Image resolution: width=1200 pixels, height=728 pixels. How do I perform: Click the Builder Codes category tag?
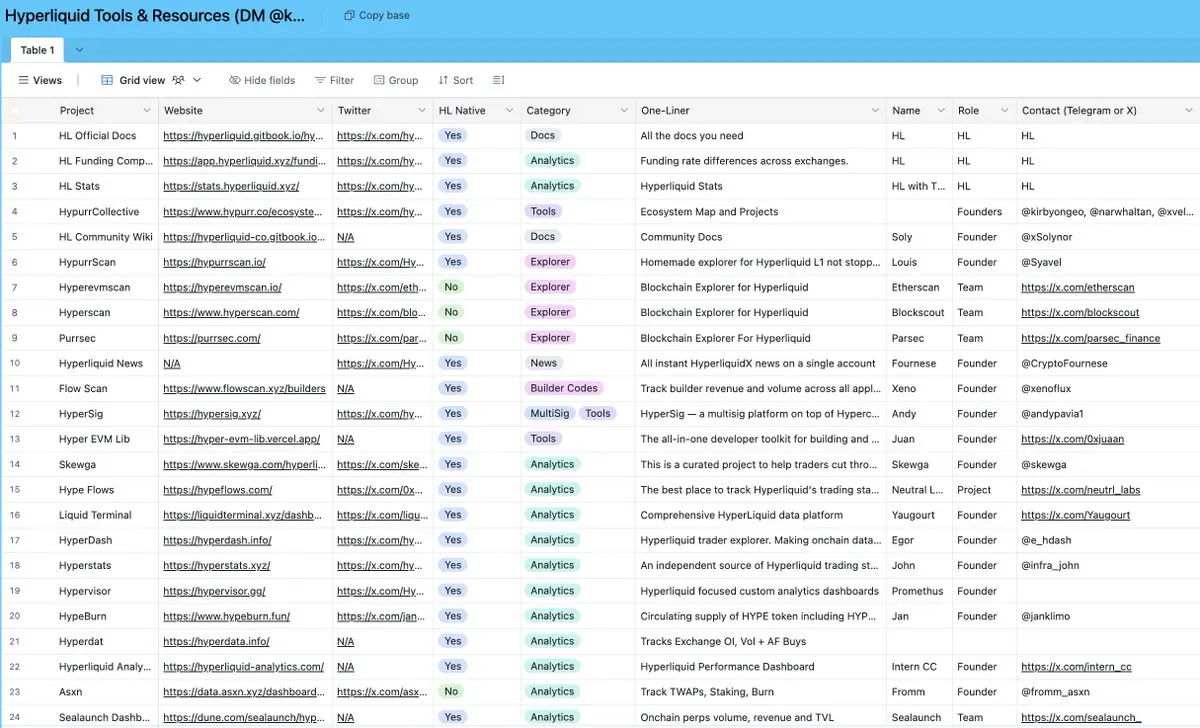point(564,388)
